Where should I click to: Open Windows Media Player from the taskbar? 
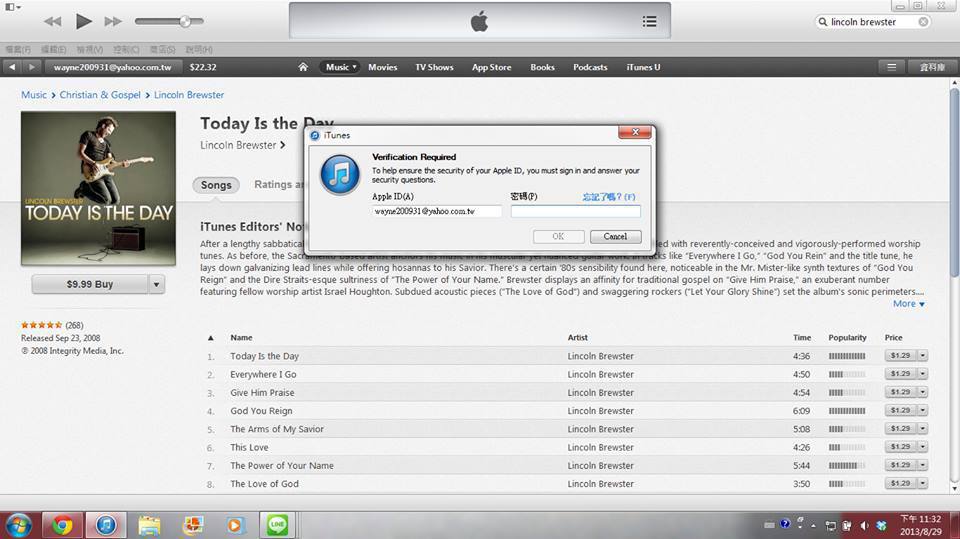click(234, 526)
